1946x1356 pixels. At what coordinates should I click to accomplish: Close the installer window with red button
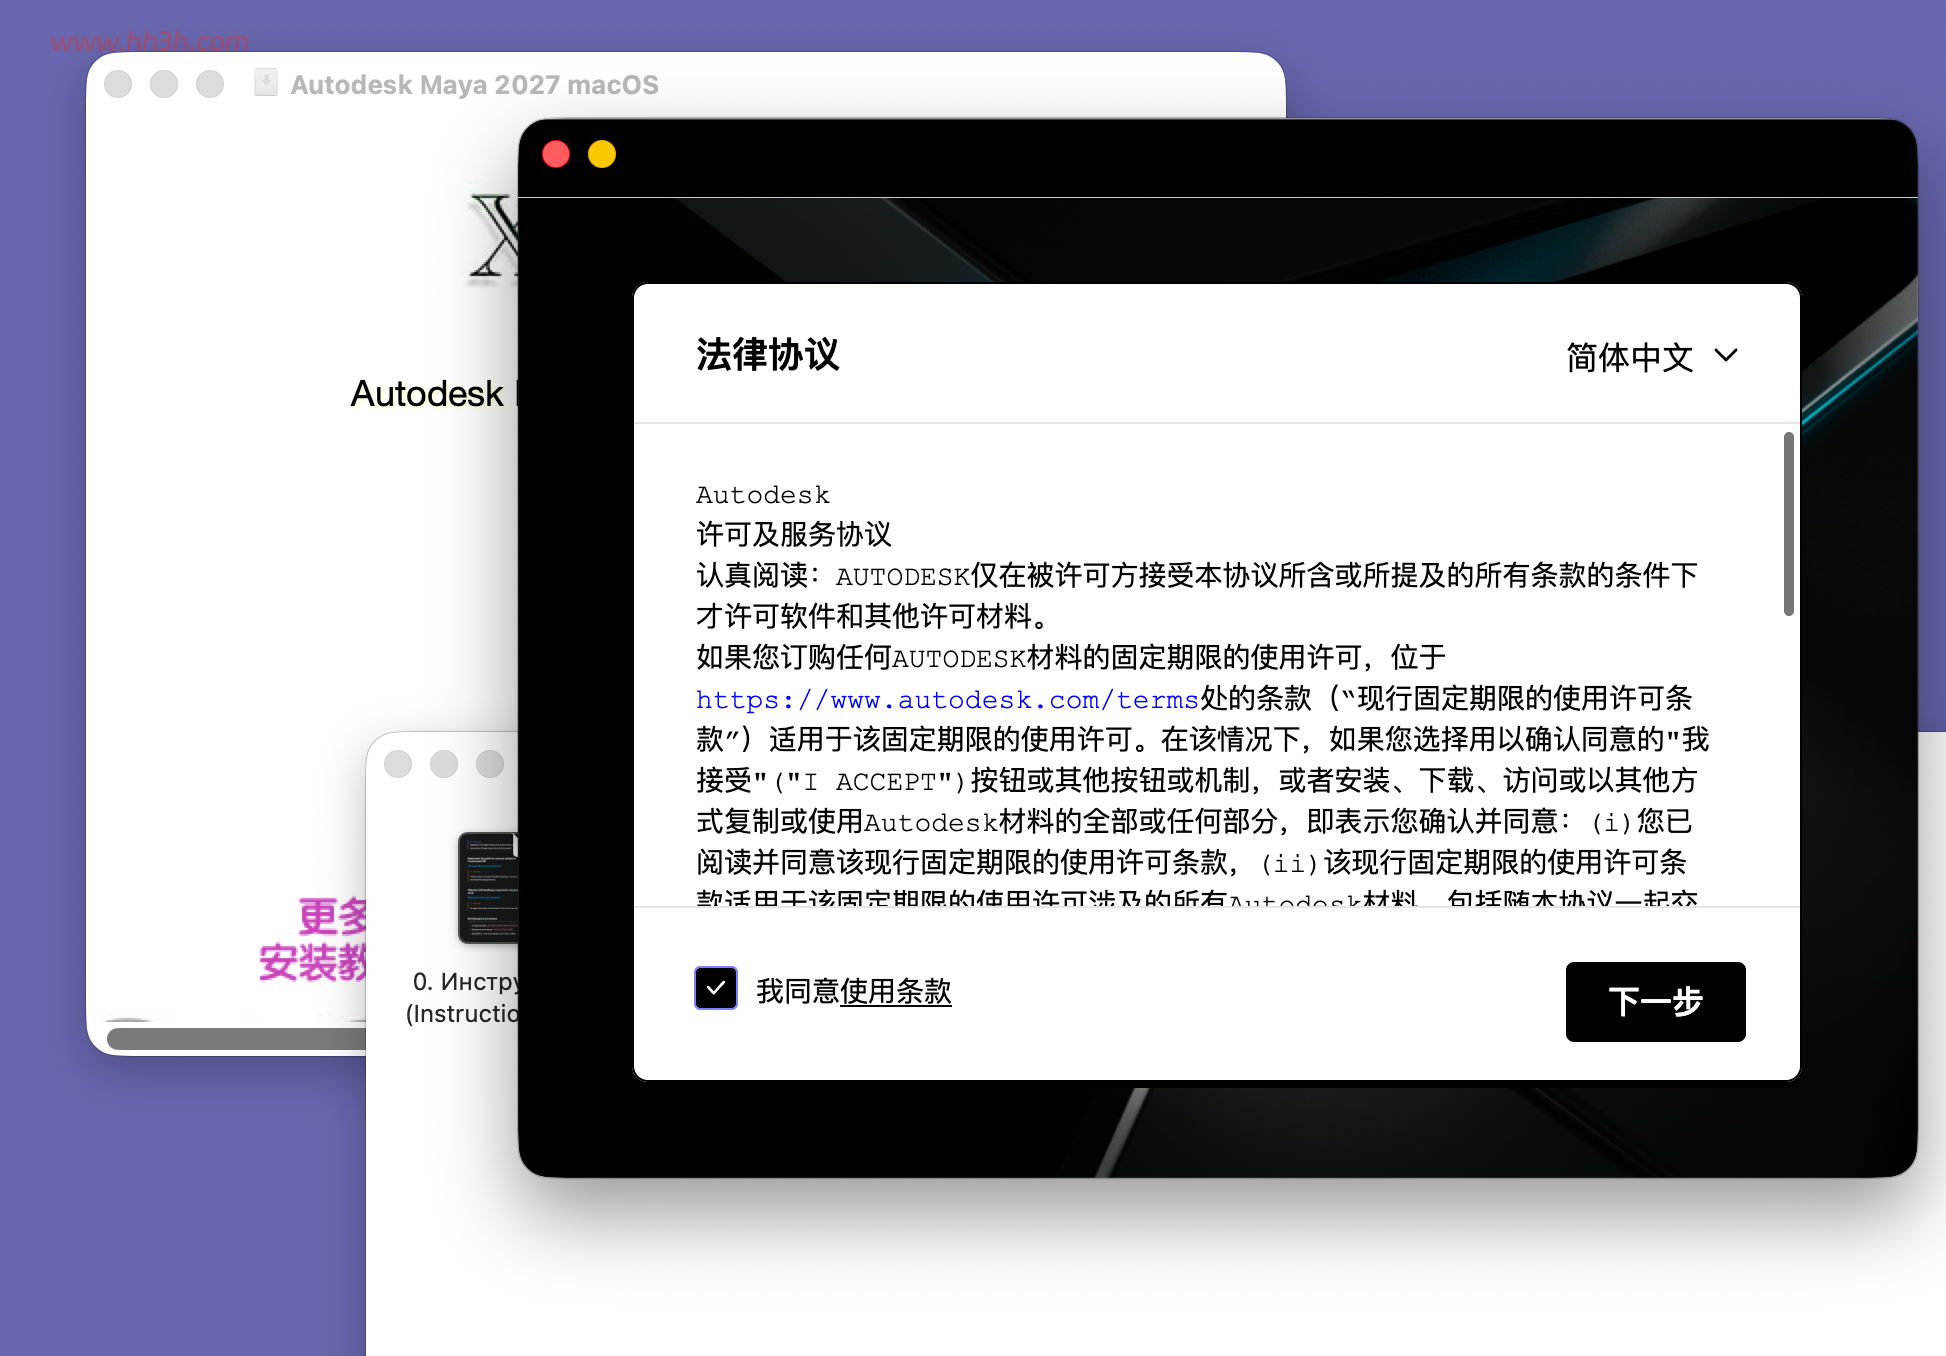point(556,154)
